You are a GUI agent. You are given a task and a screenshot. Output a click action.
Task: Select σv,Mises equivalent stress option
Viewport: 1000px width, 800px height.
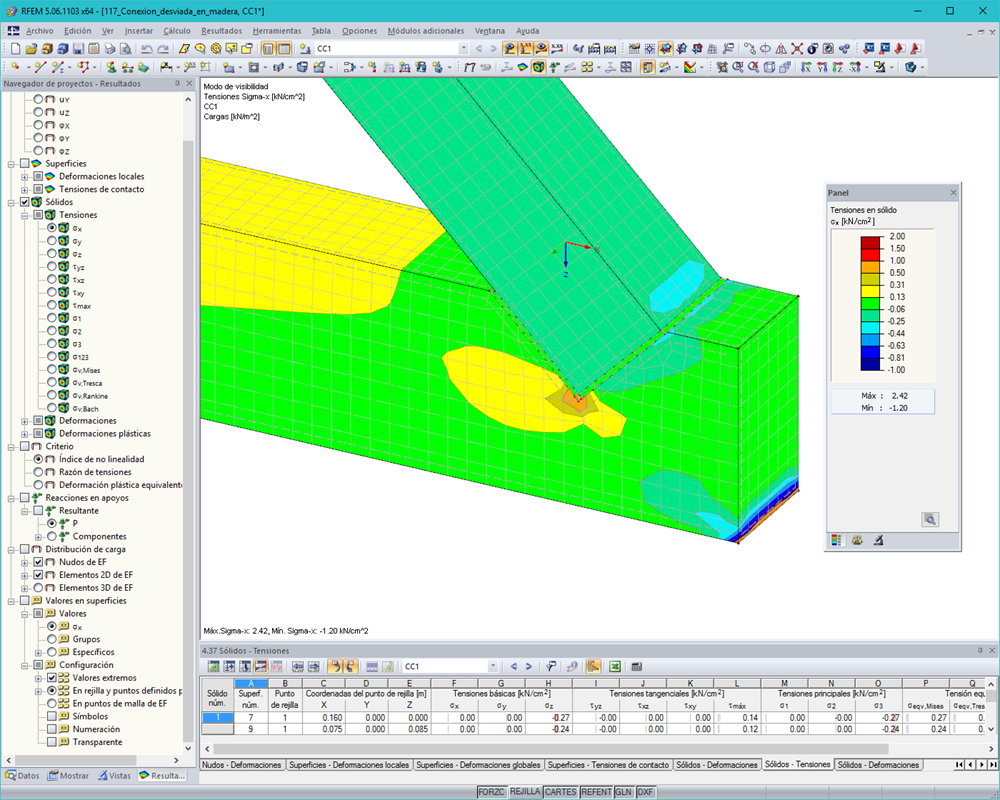(x=52, y=369)
